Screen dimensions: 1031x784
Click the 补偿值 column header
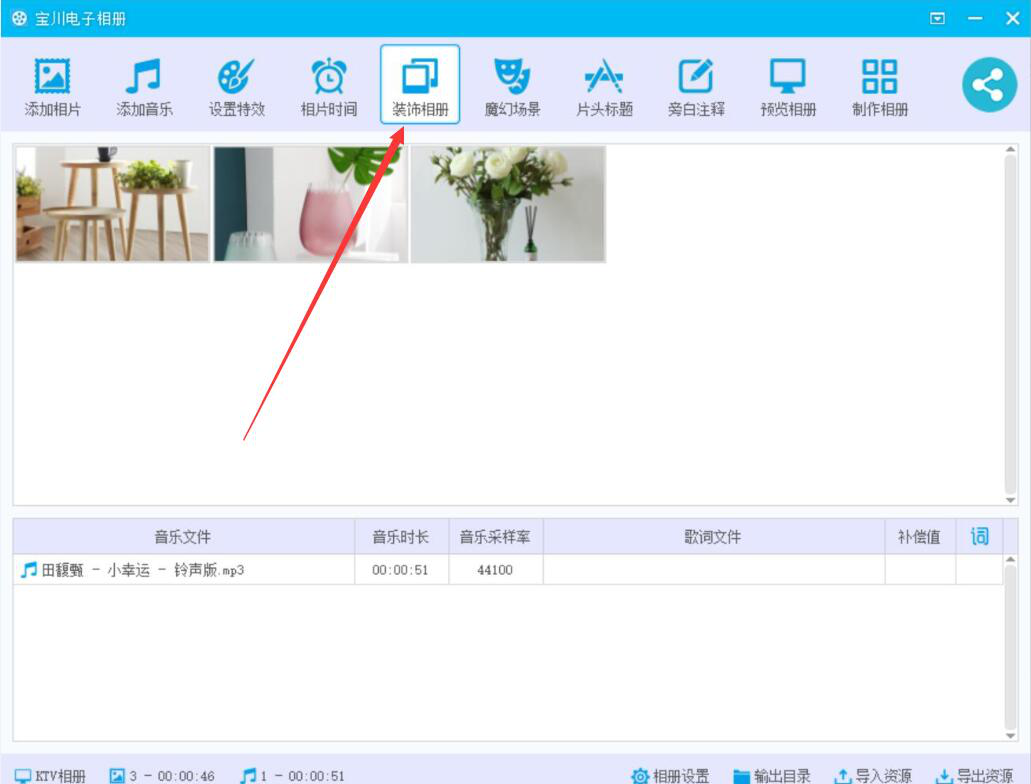pyautogui.click(x=919, y=537)
